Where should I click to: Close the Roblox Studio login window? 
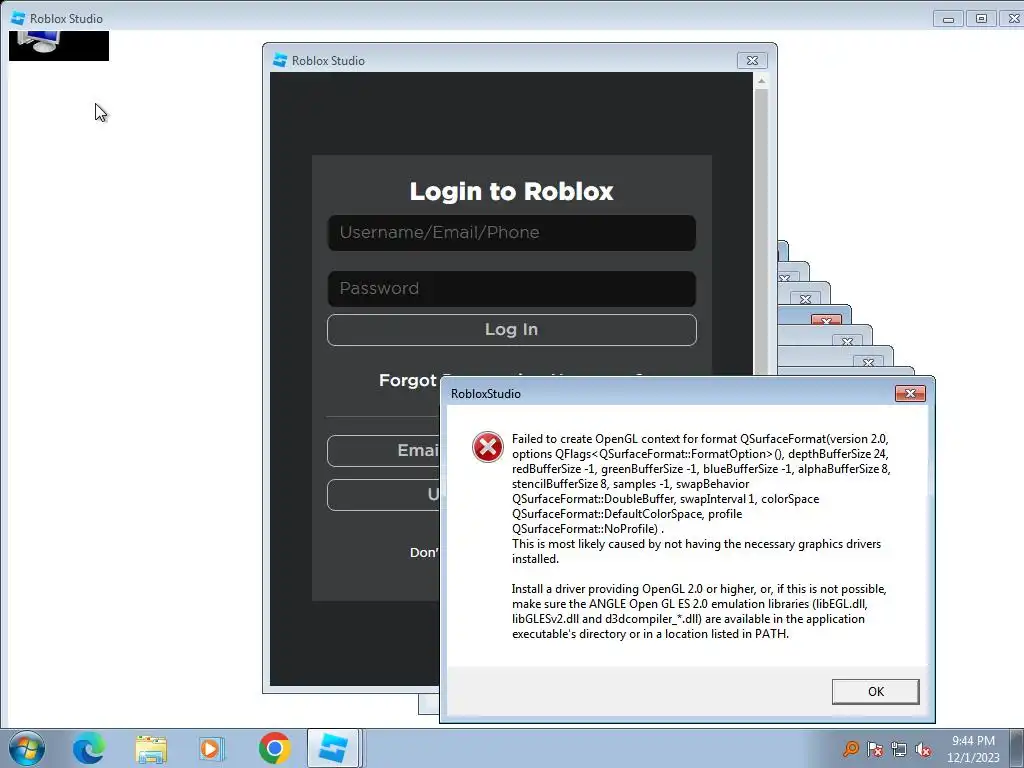[x=752, y=60]
